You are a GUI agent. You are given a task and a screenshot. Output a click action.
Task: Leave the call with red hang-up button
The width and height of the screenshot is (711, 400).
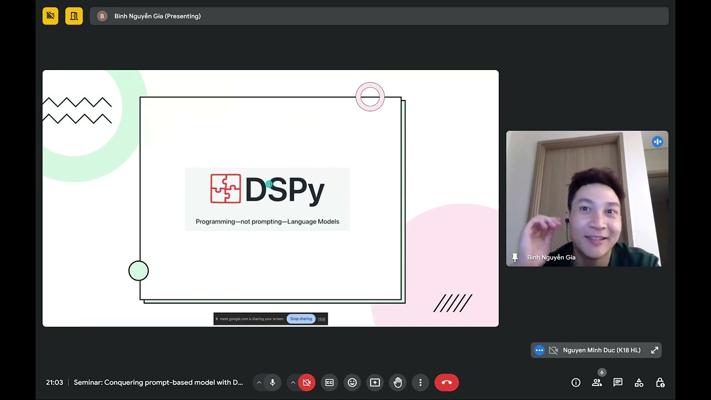[x=447, y=382]
